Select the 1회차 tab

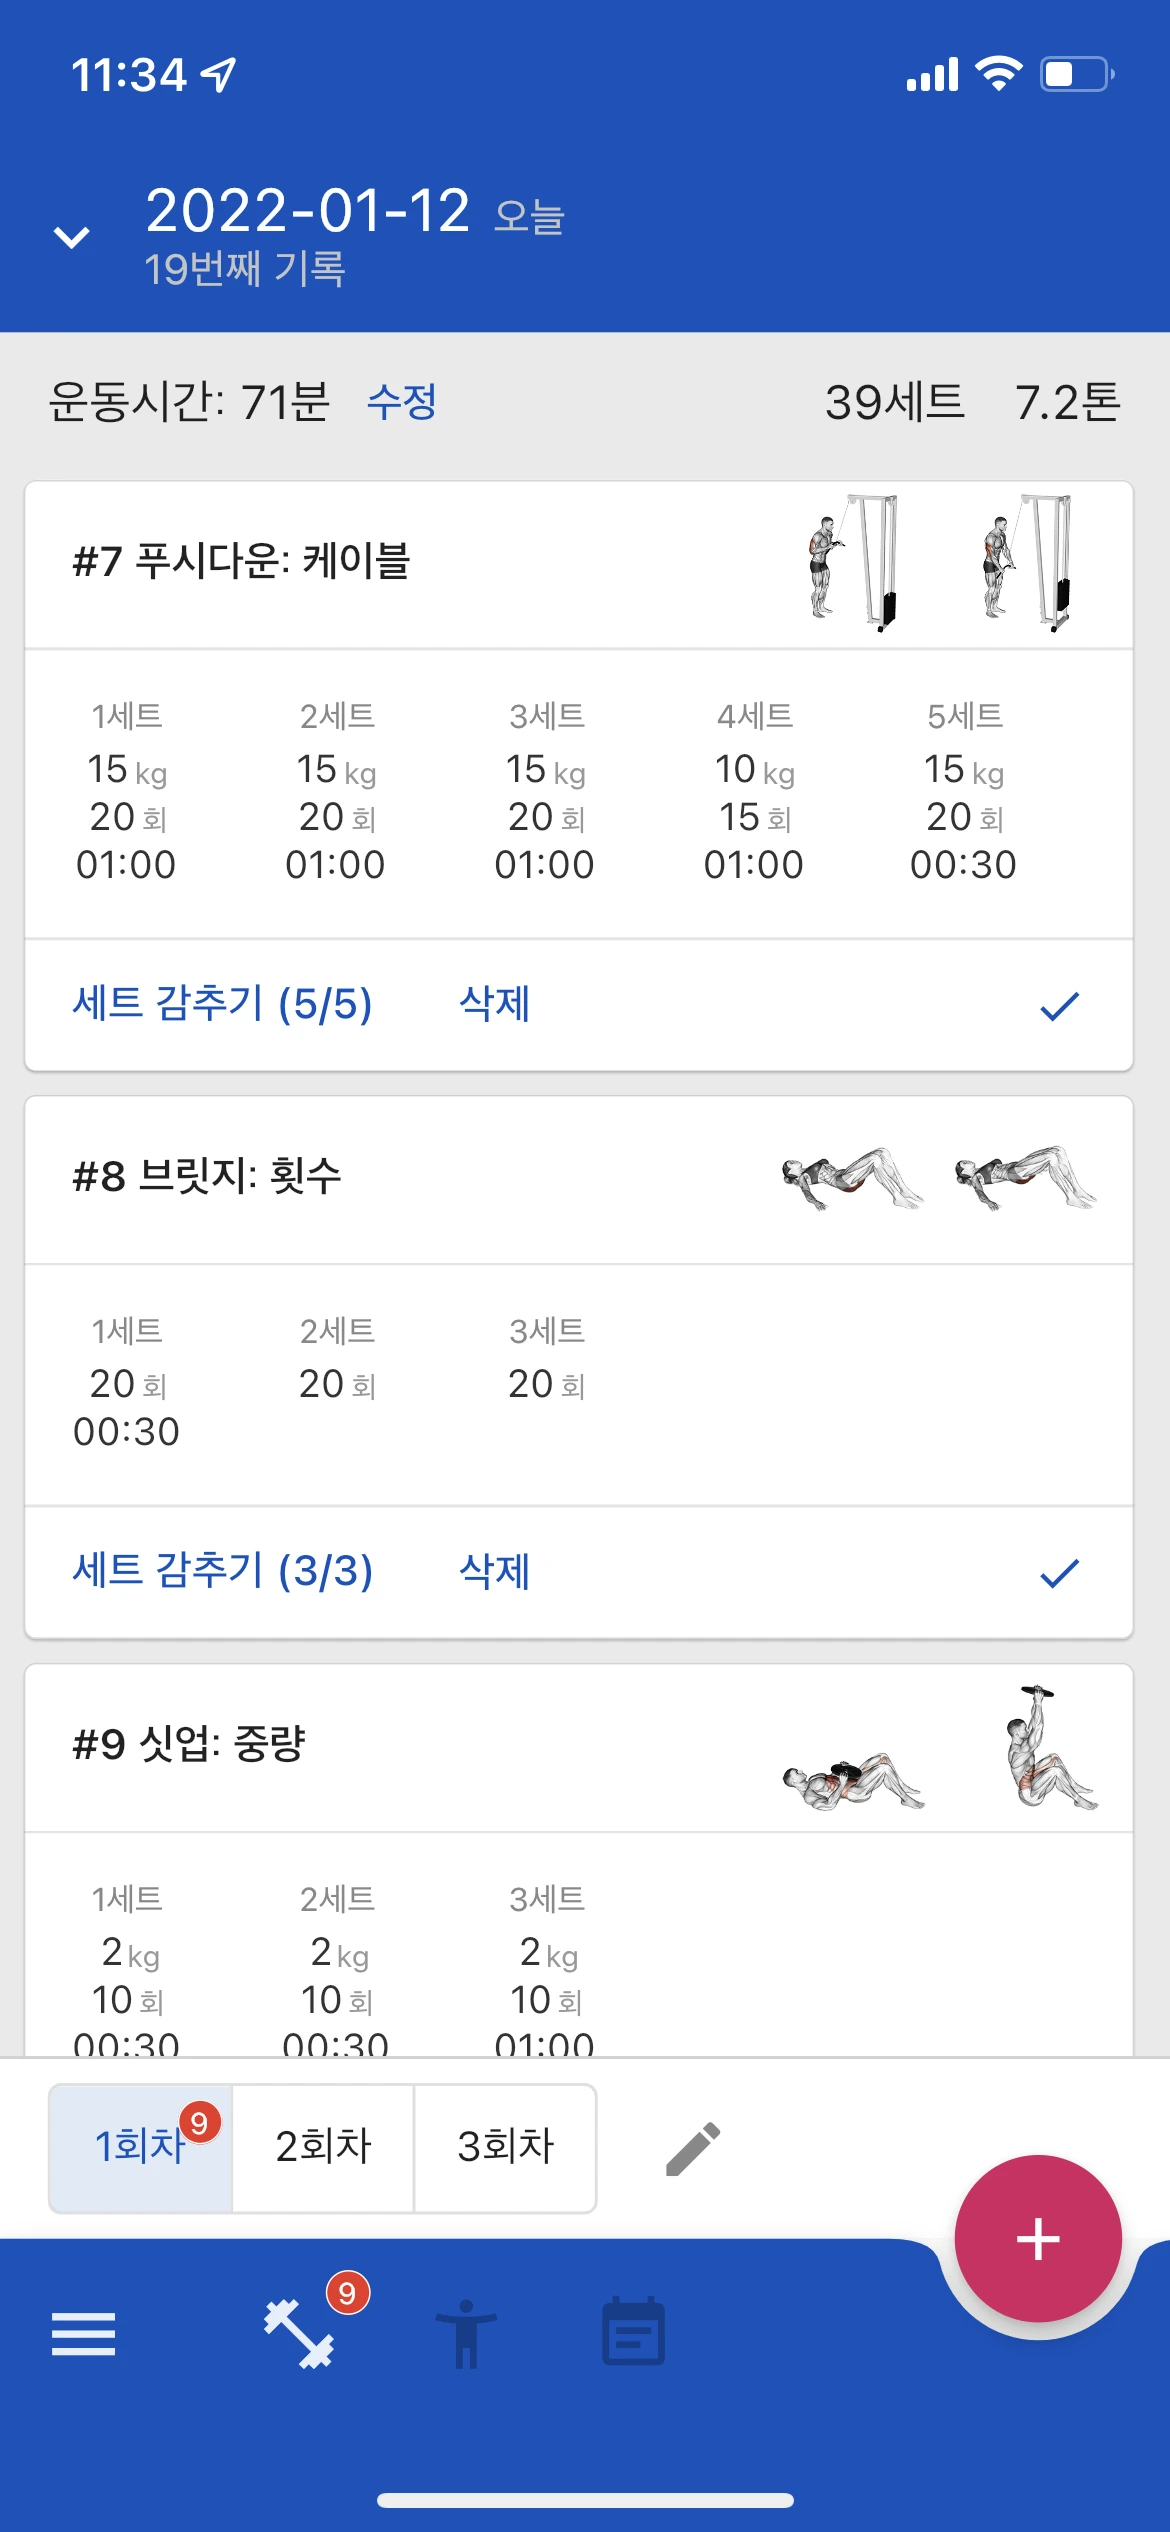pyautogui.click(x=141, y=2147)
